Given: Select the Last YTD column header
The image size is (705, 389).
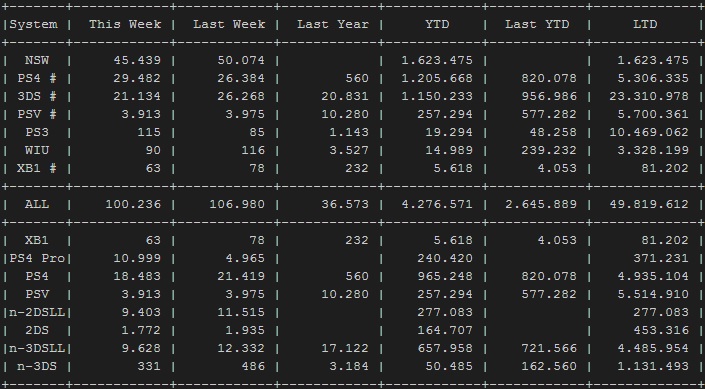Looking at the screenshot, I should (537, 24).
